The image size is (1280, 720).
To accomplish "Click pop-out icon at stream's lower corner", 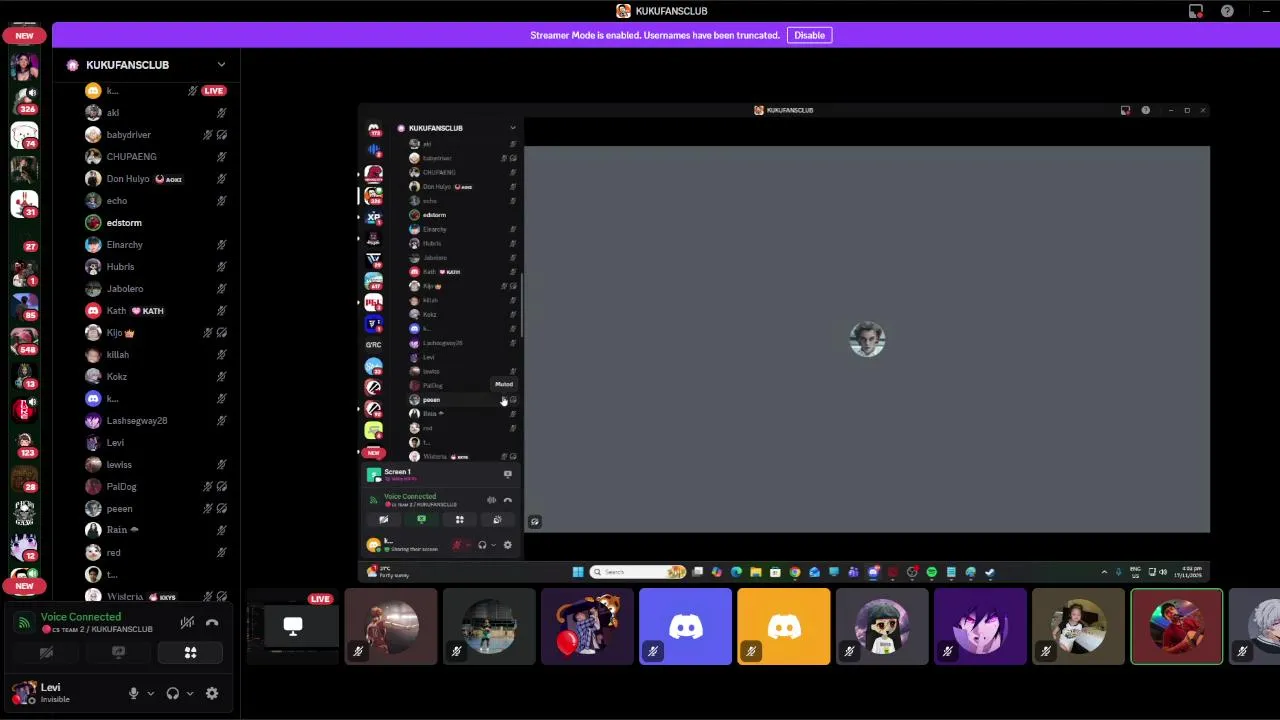I will click(534, 521).
